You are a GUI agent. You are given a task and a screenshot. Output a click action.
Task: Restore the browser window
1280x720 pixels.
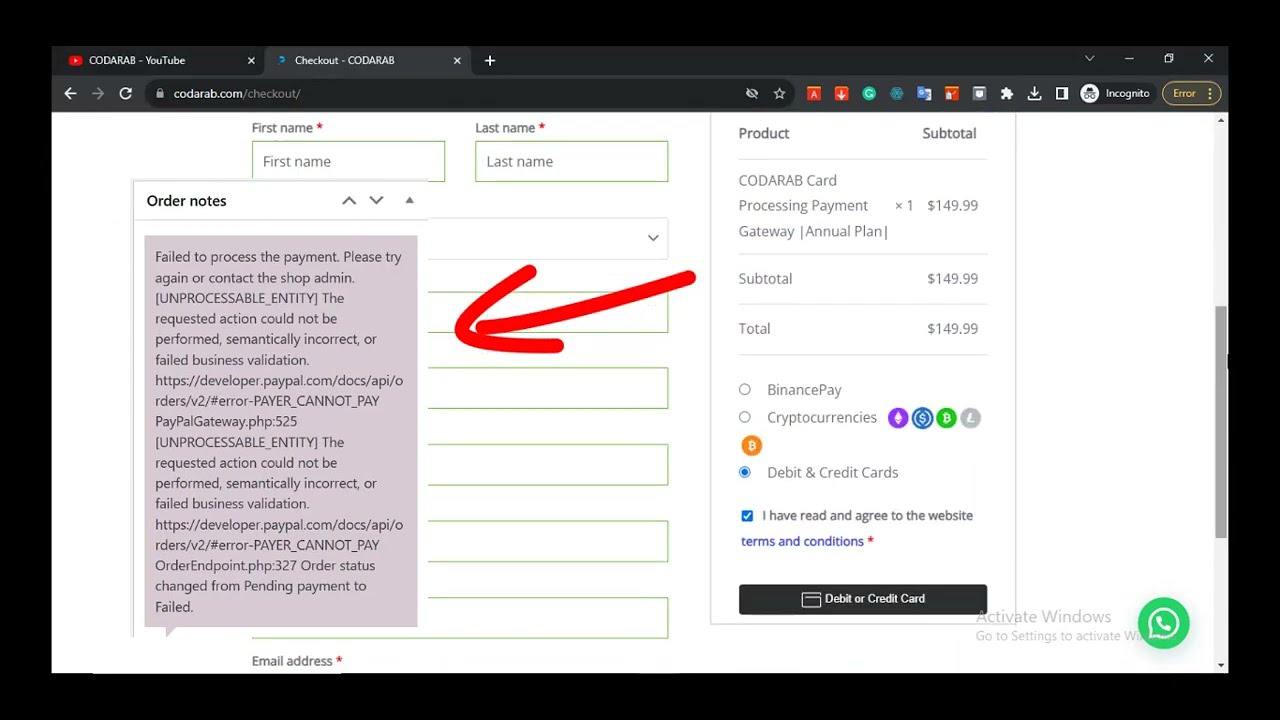tap(1168, 59)
